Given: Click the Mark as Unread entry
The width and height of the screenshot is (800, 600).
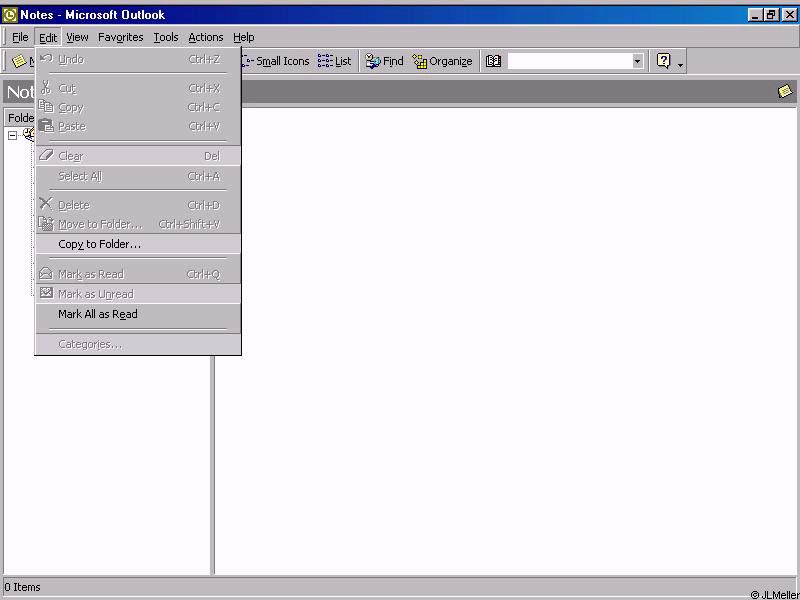Looking at the screenshot, I should (138, 294).
